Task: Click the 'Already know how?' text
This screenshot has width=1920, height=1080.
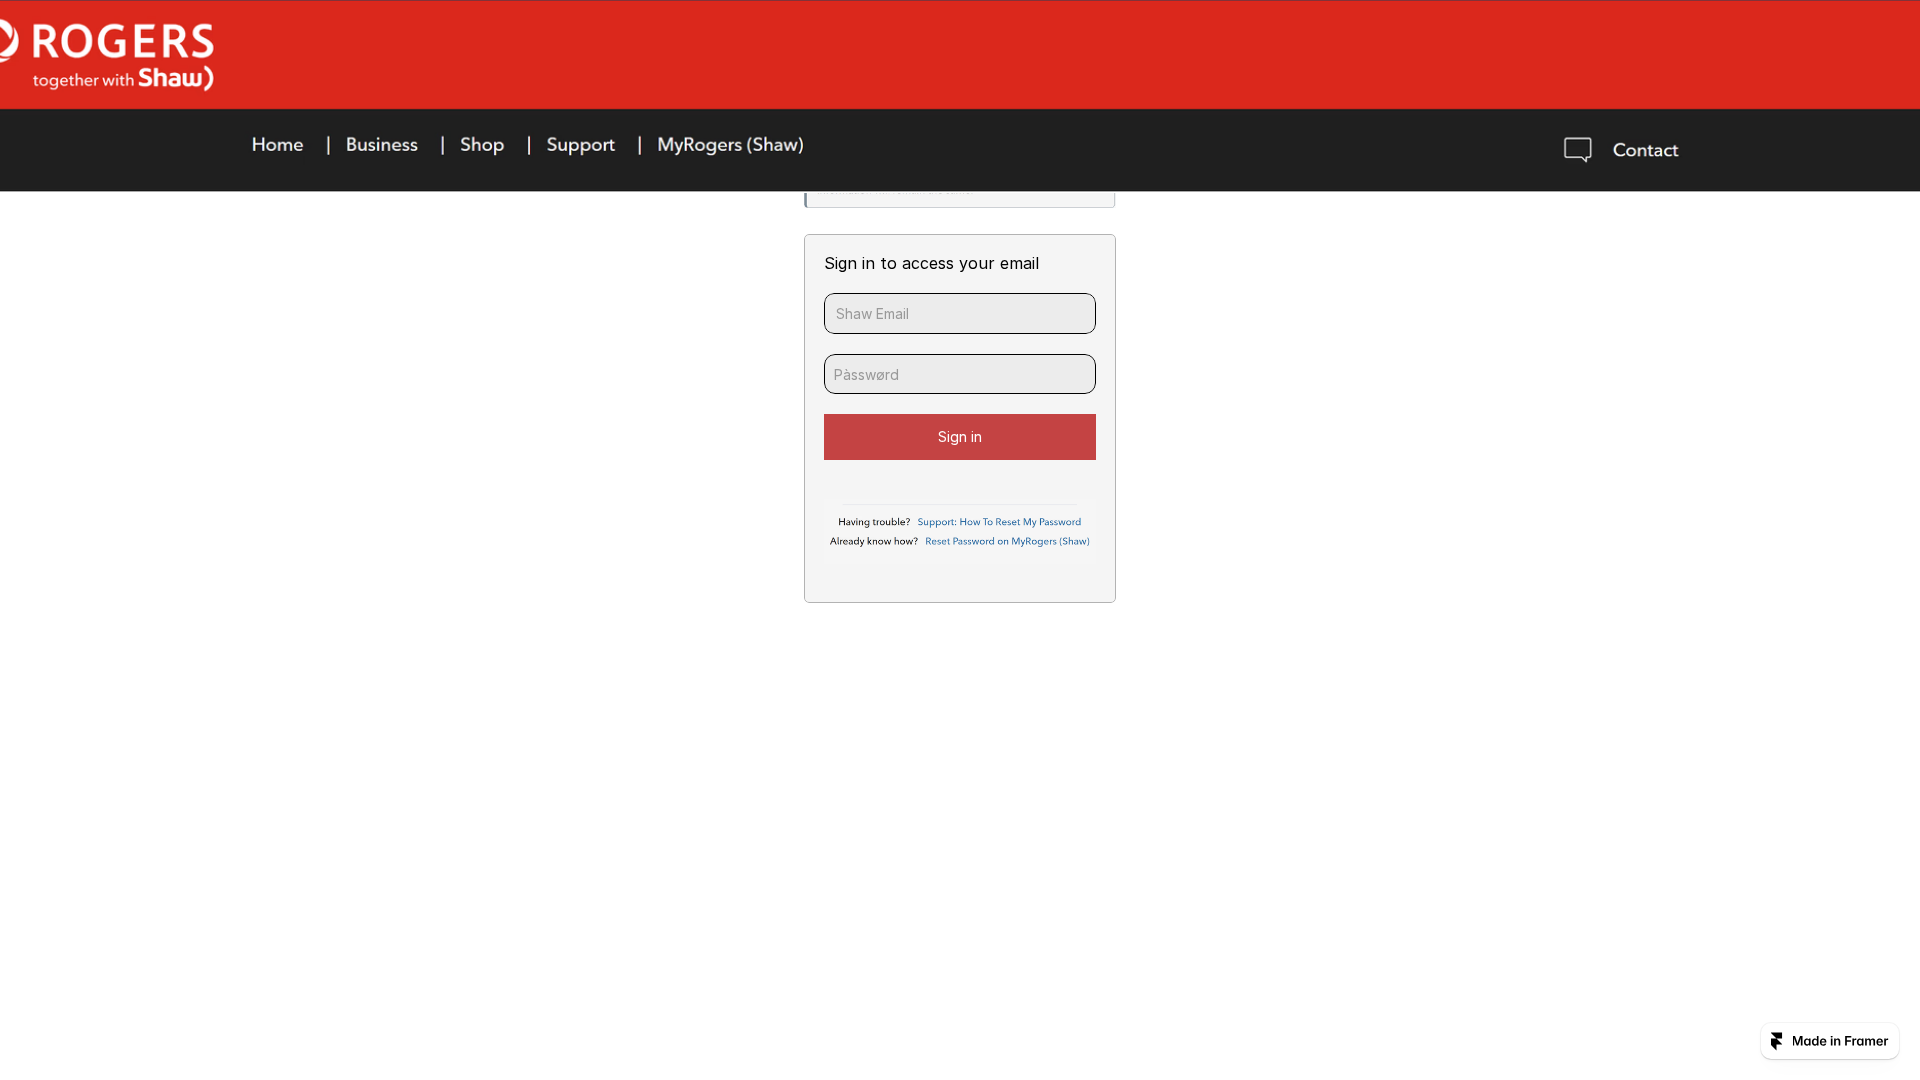Action: point(874,541)
